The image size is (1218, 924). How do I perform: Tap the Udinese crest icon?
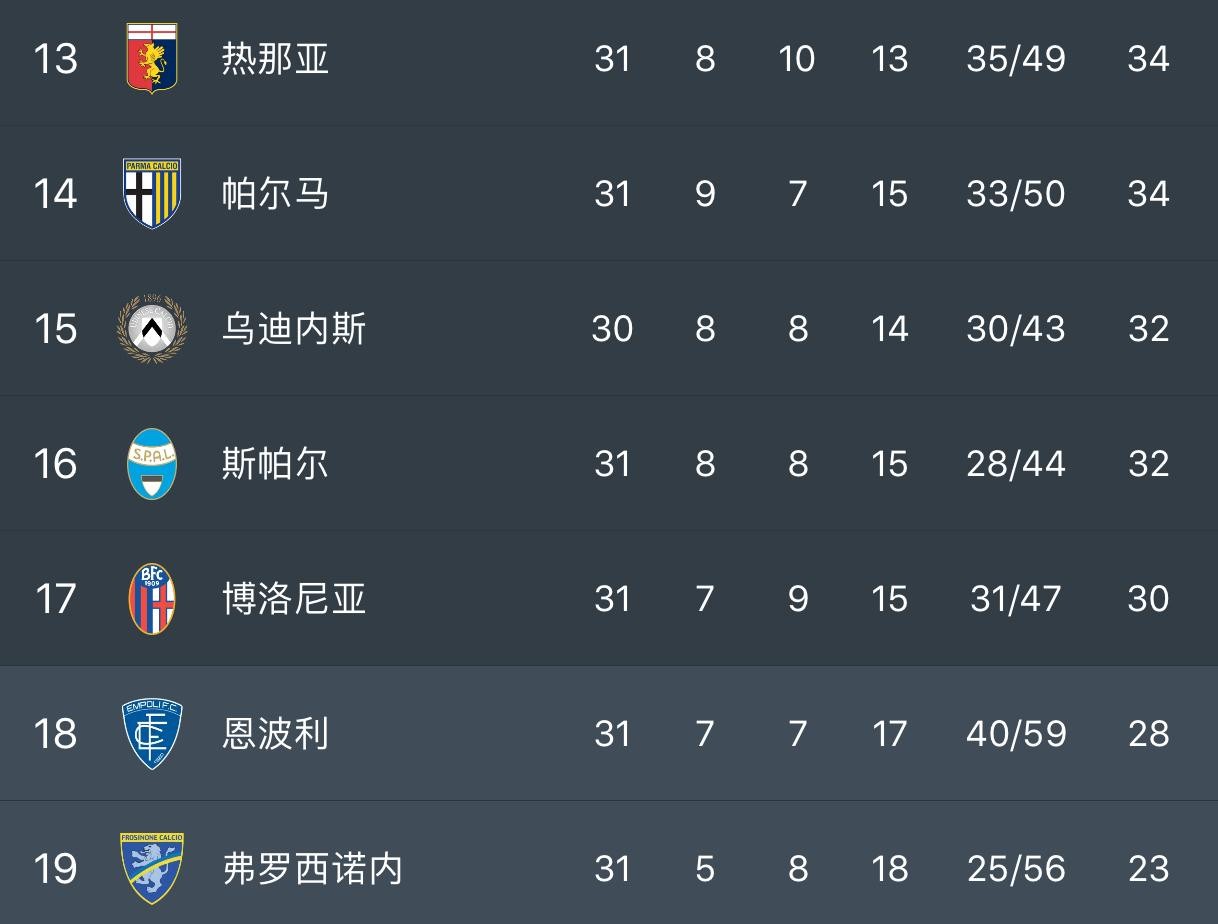coord(152,328)
